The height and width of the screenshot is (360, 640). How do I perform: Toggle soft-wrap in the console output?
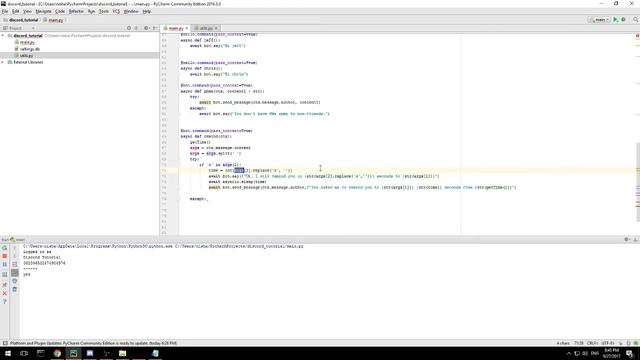click(15, 264)
